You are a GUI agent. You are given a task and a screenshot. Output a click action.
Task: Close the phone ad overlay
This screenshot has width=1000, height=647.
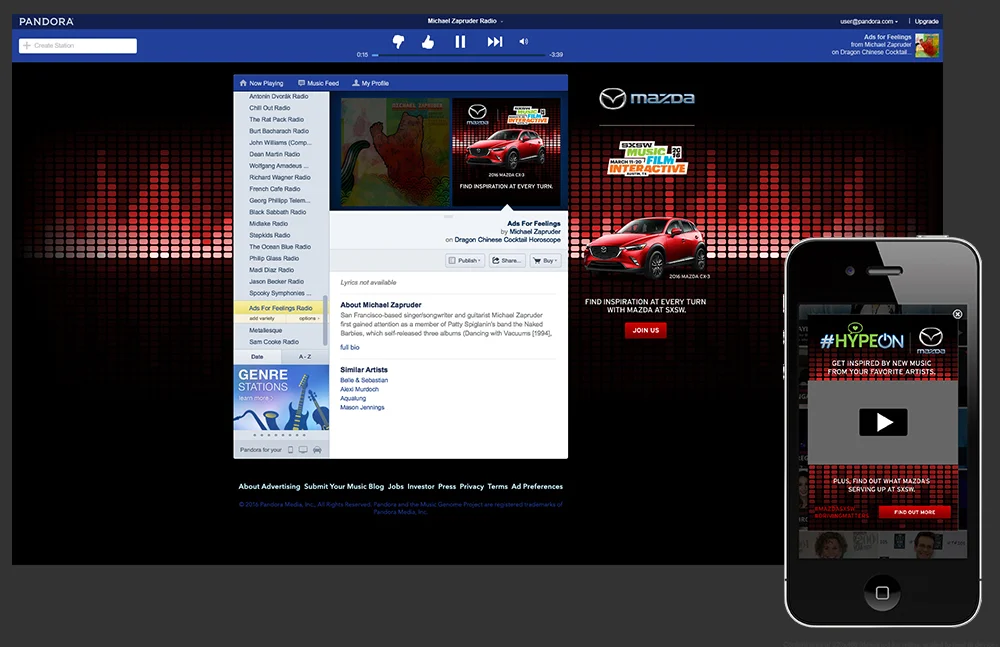957,314
